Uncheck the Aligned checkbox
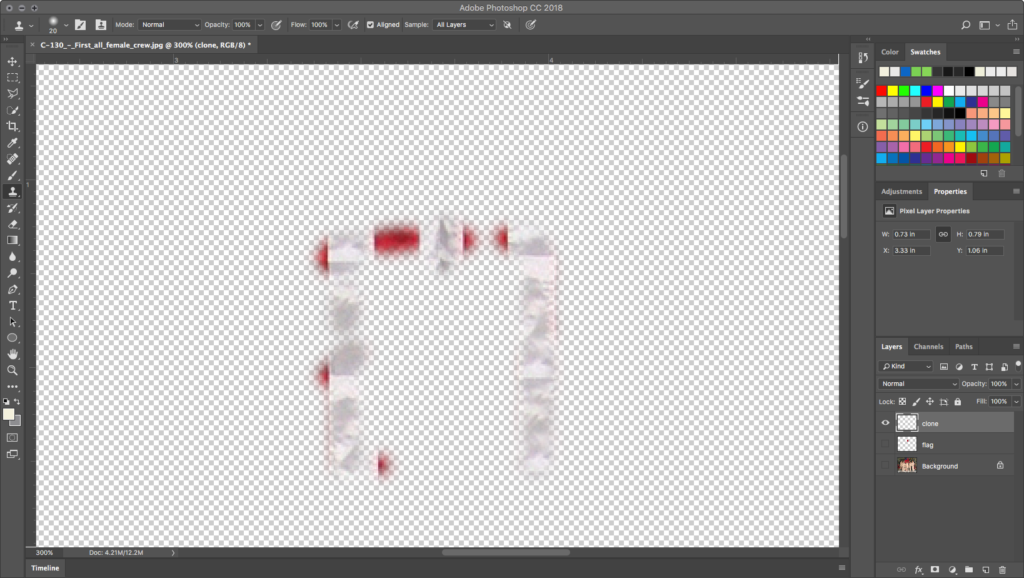 click(371, 24)
